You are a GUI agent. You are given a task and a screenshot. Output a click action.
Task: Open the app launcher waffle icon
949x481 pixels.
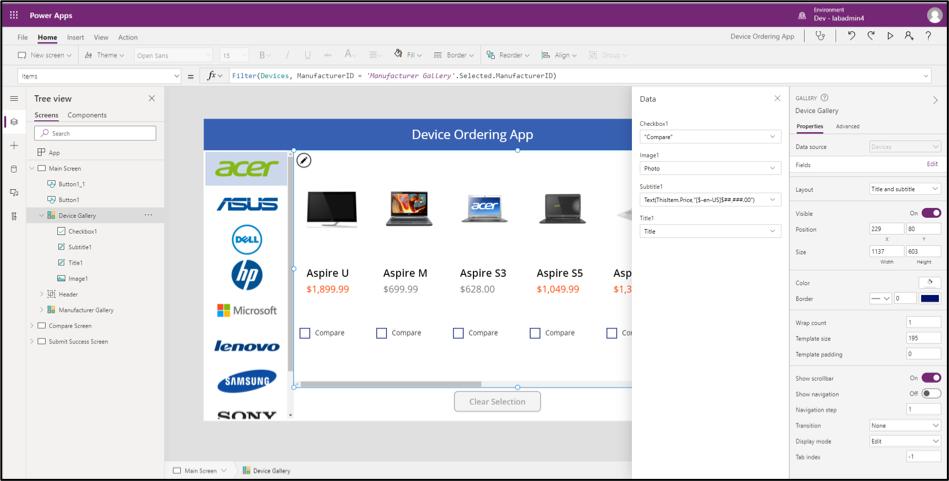(14, 15)
